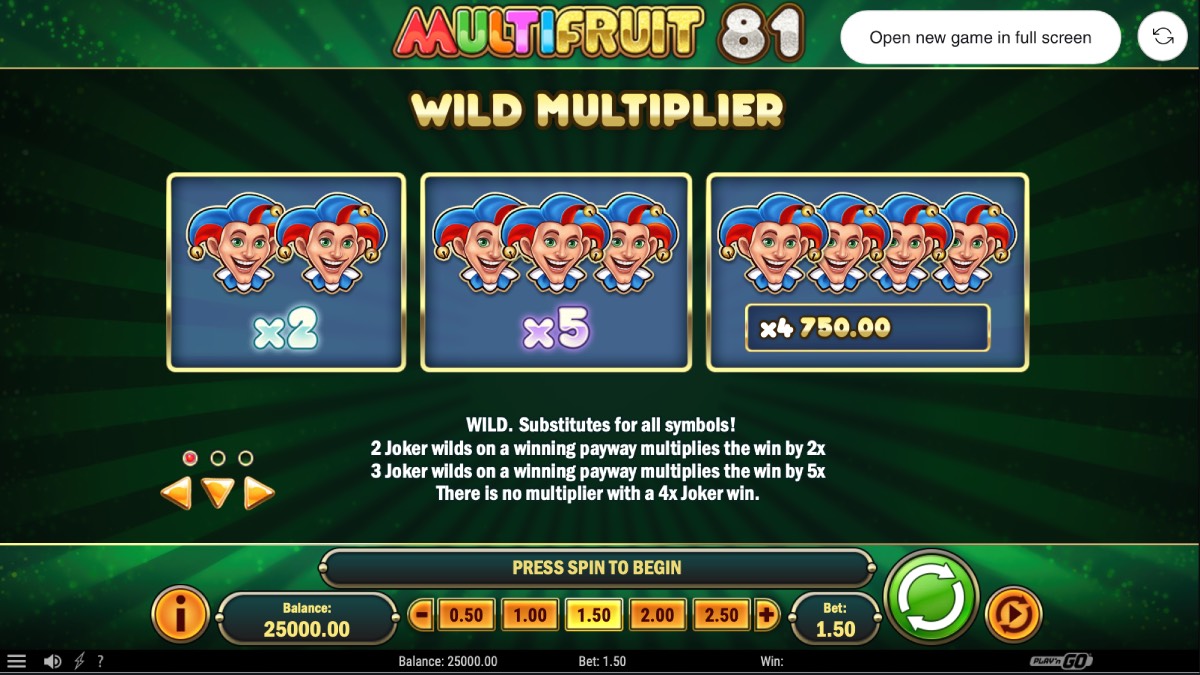
Task: Decrease bet with the minus button
Action: 421,615
